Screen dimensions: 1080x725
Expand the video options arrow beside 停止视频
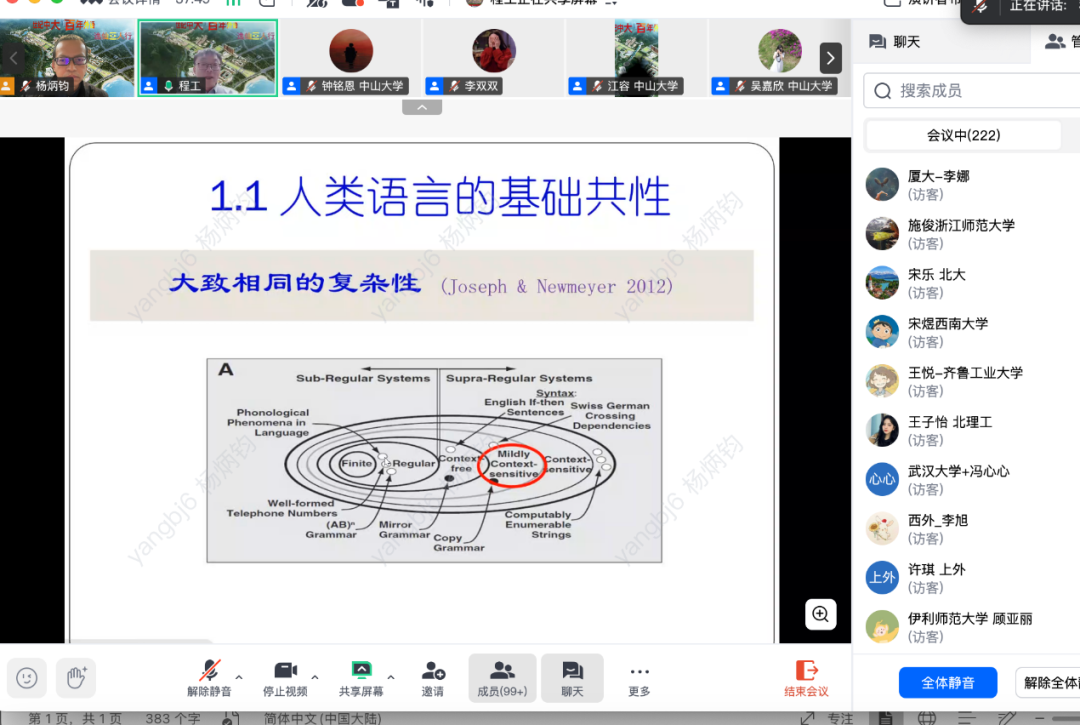315,676
